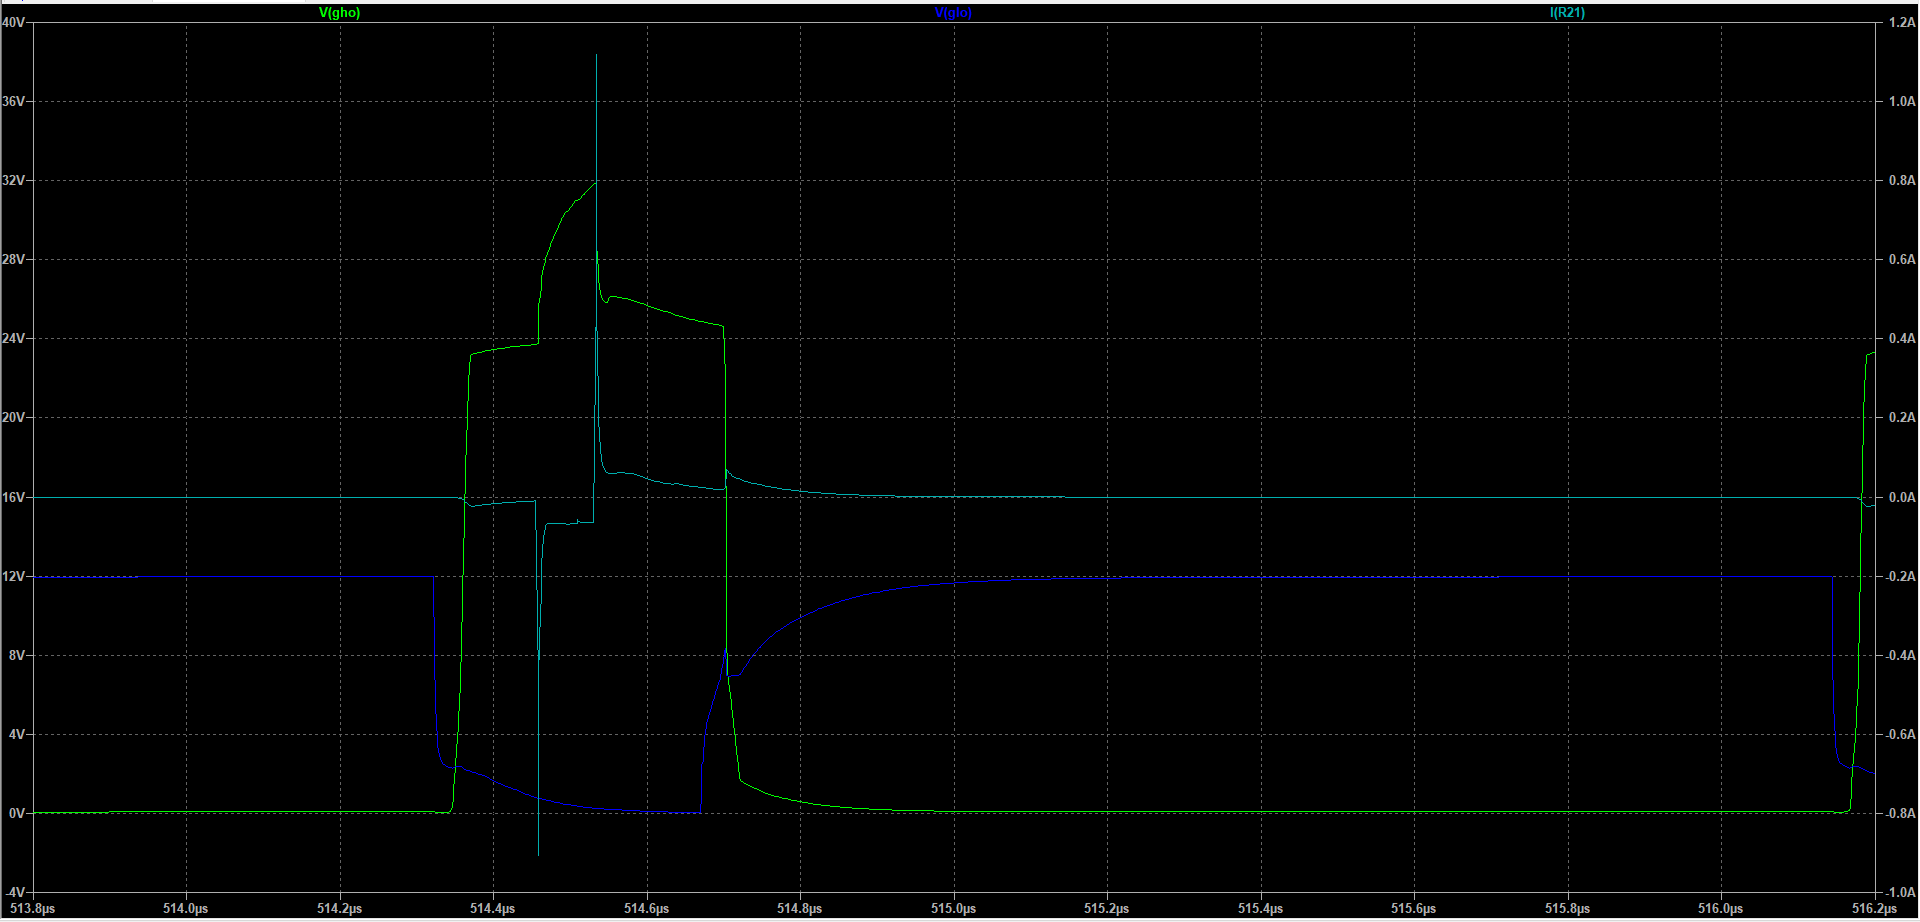Viewport: 1920px width, 922px height.
Task: Click the 24V left axis label
Action: point(14,338)
